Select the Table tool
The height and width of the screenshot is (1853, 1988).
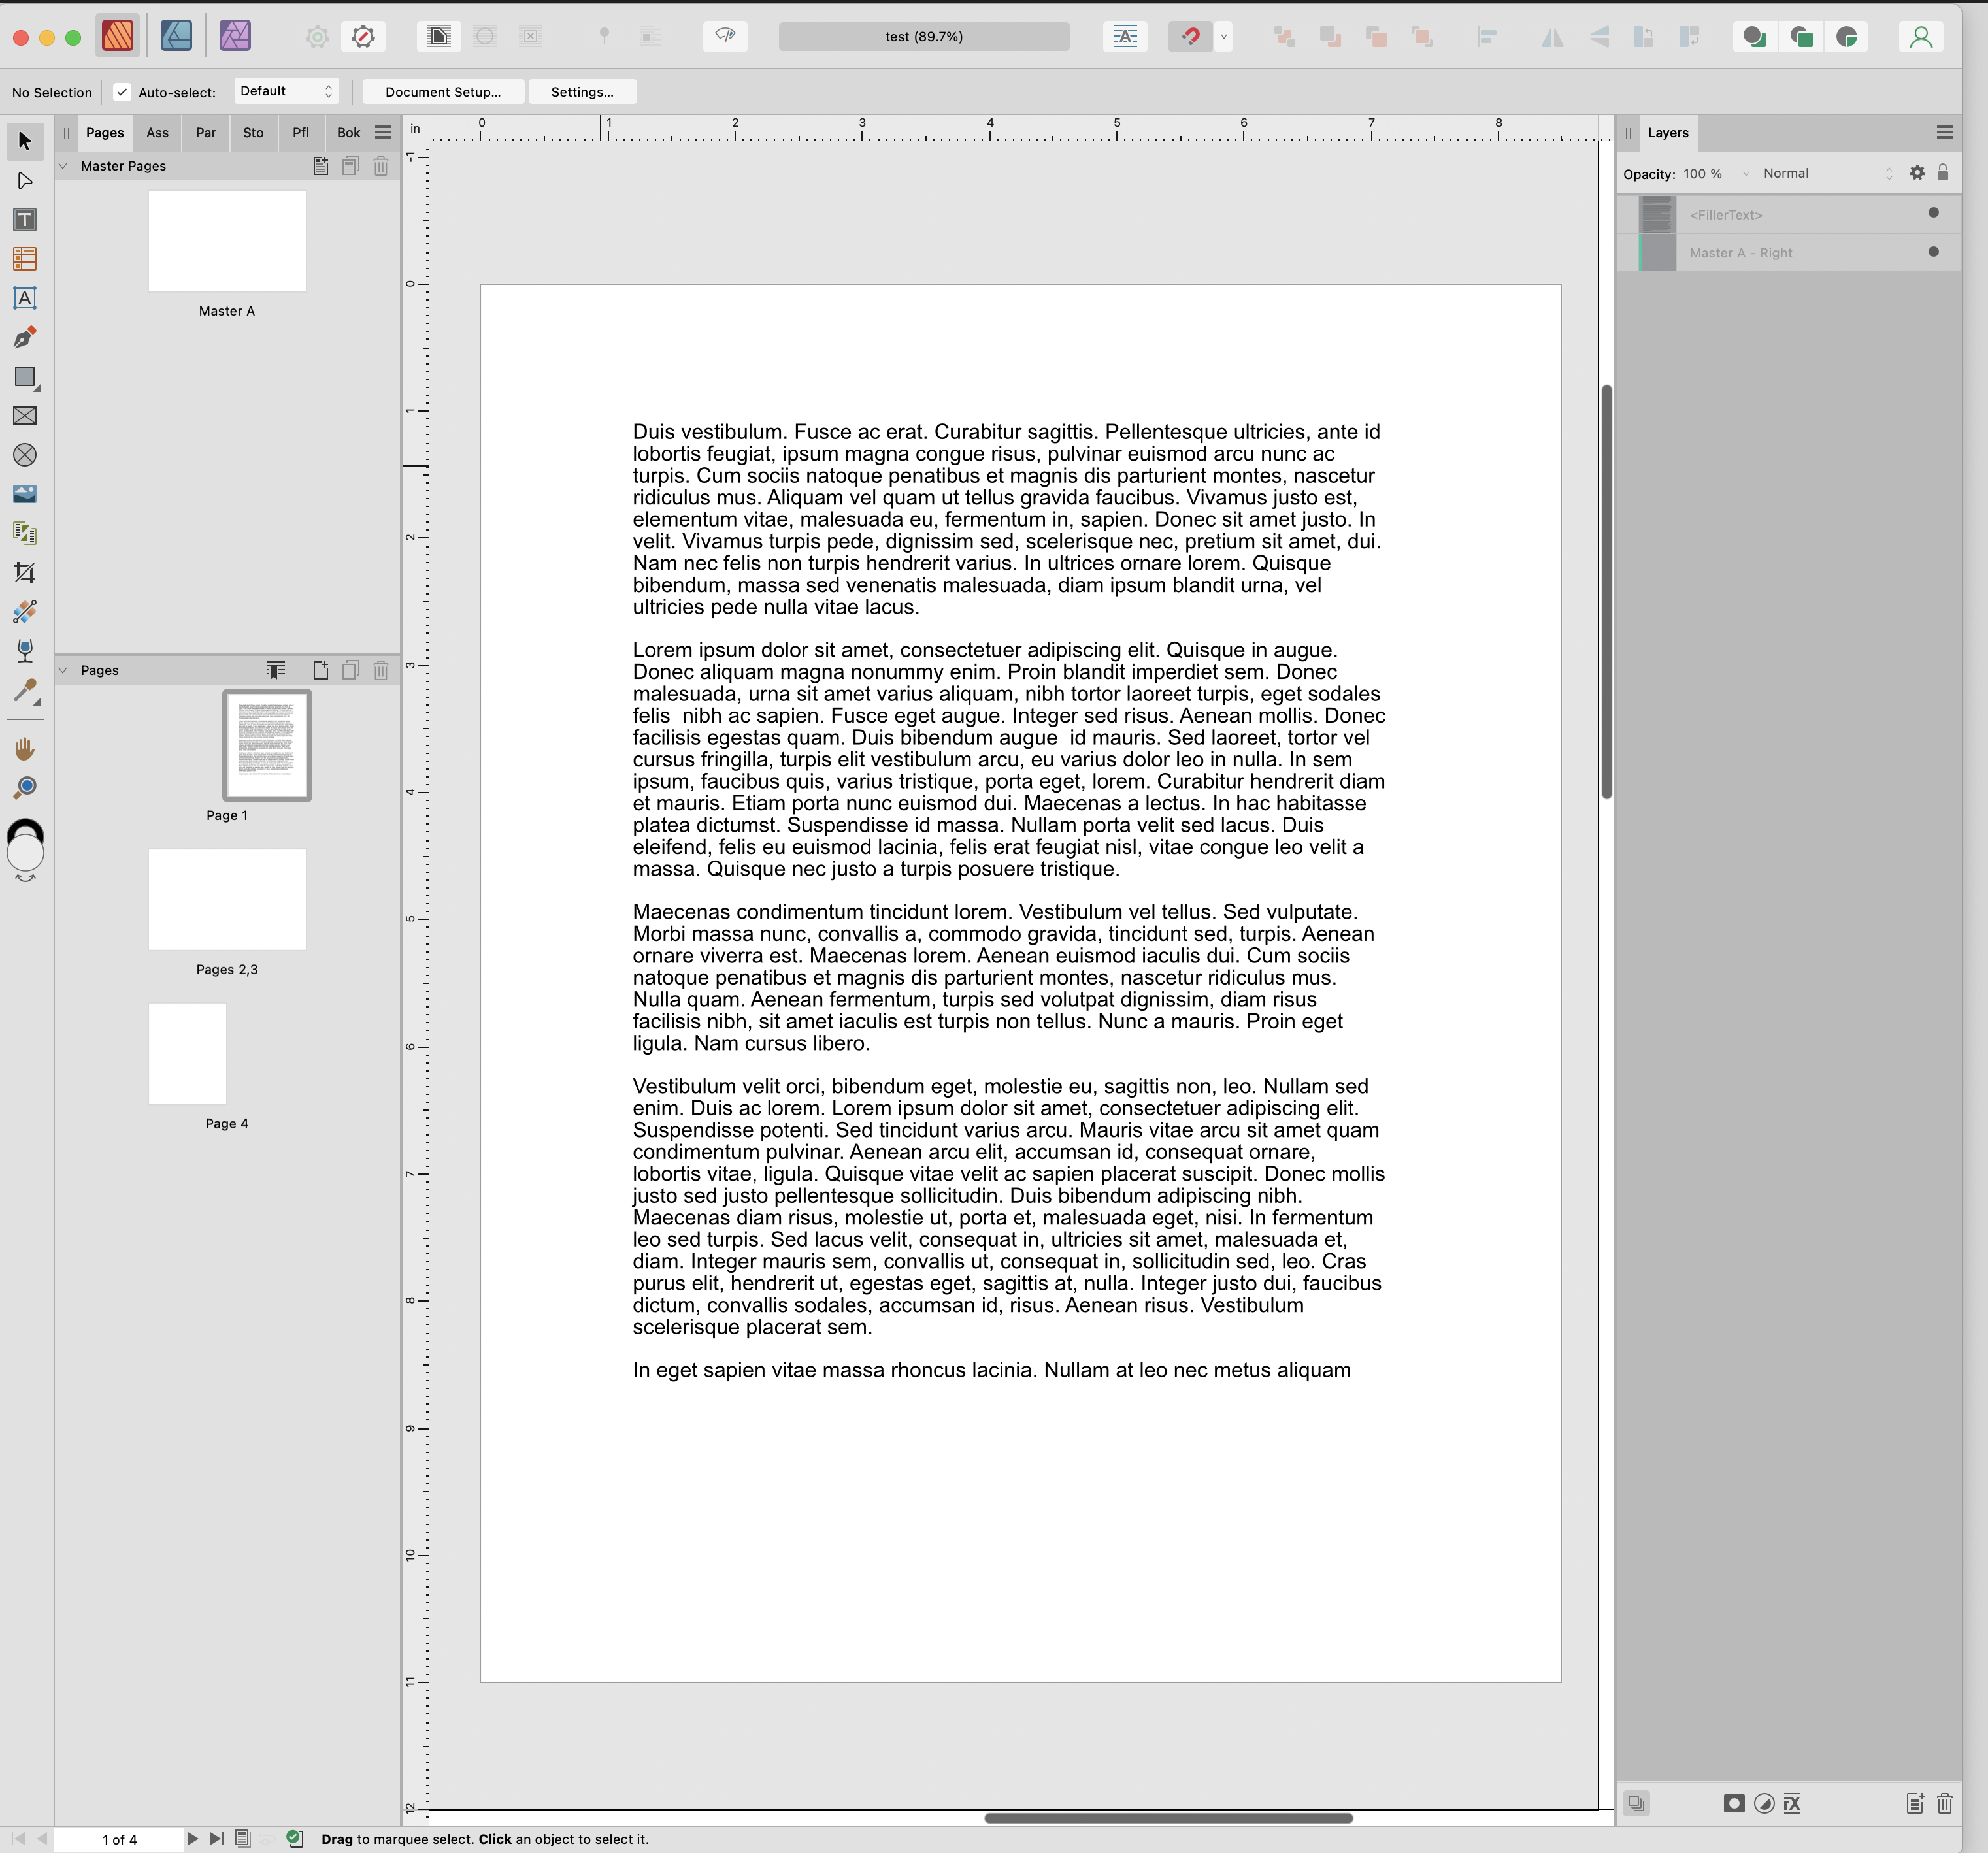(x=25, y=259)
